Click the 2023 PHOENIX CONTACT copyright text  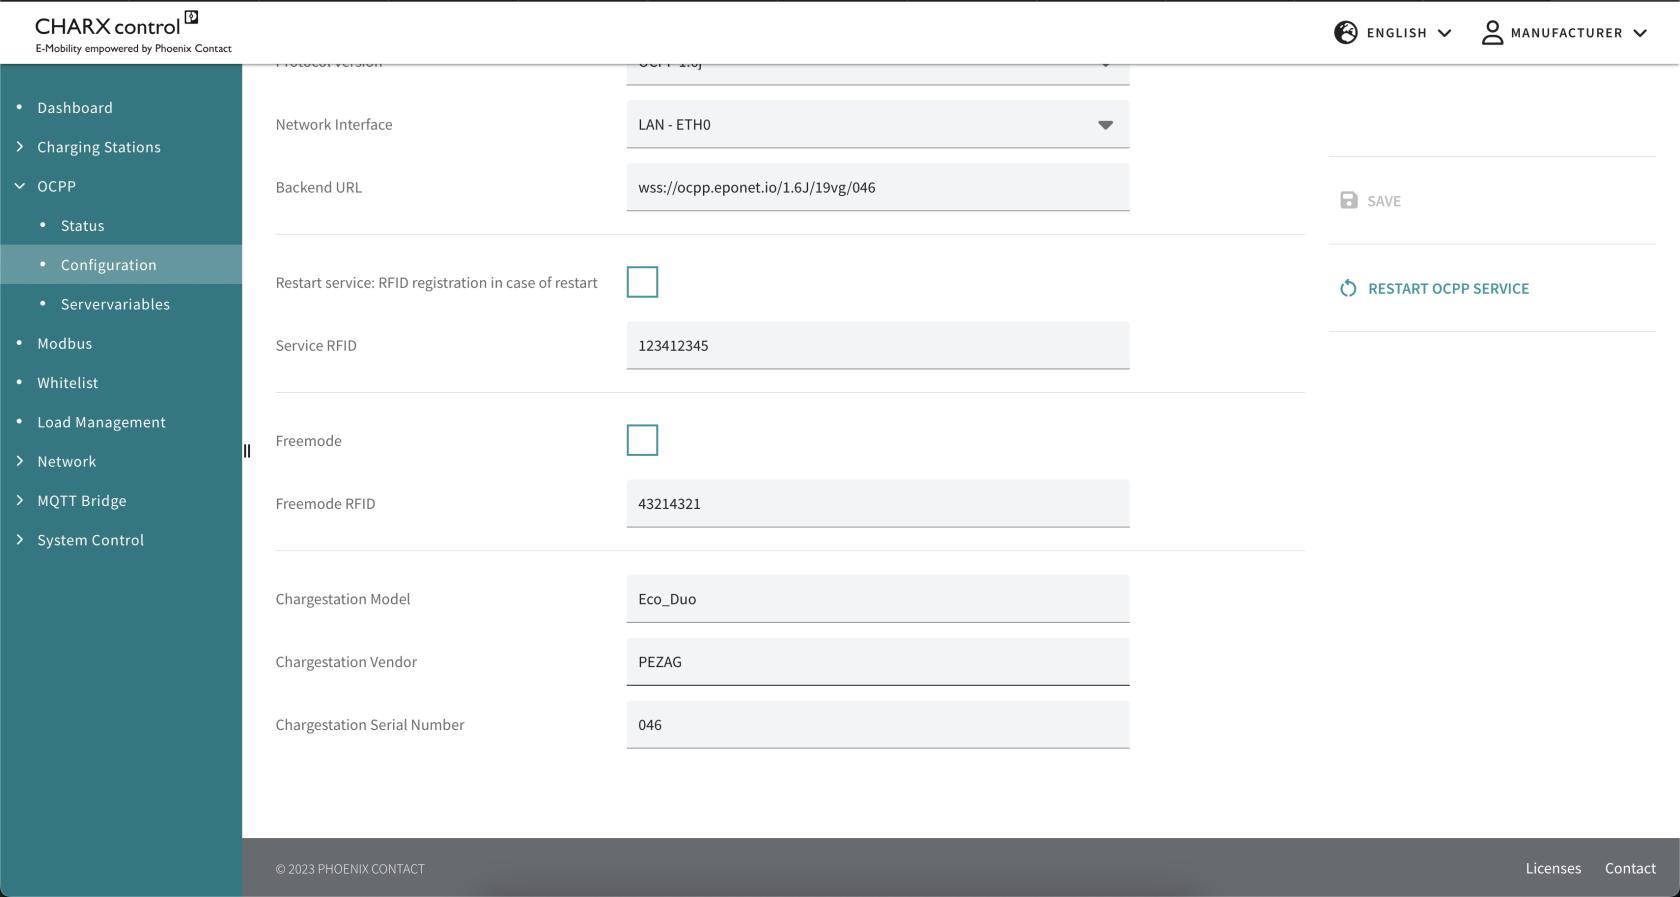[x=350, y=869]
